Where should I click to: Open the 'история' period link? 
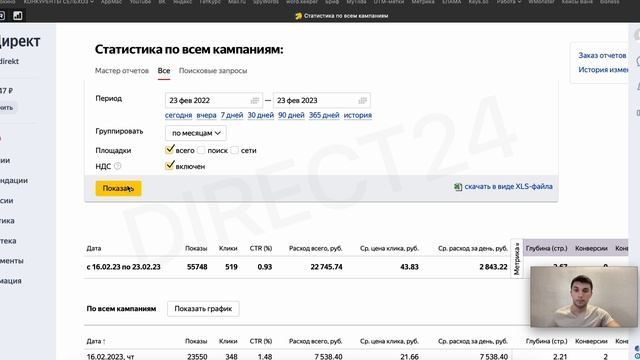[x=358, y=115]
